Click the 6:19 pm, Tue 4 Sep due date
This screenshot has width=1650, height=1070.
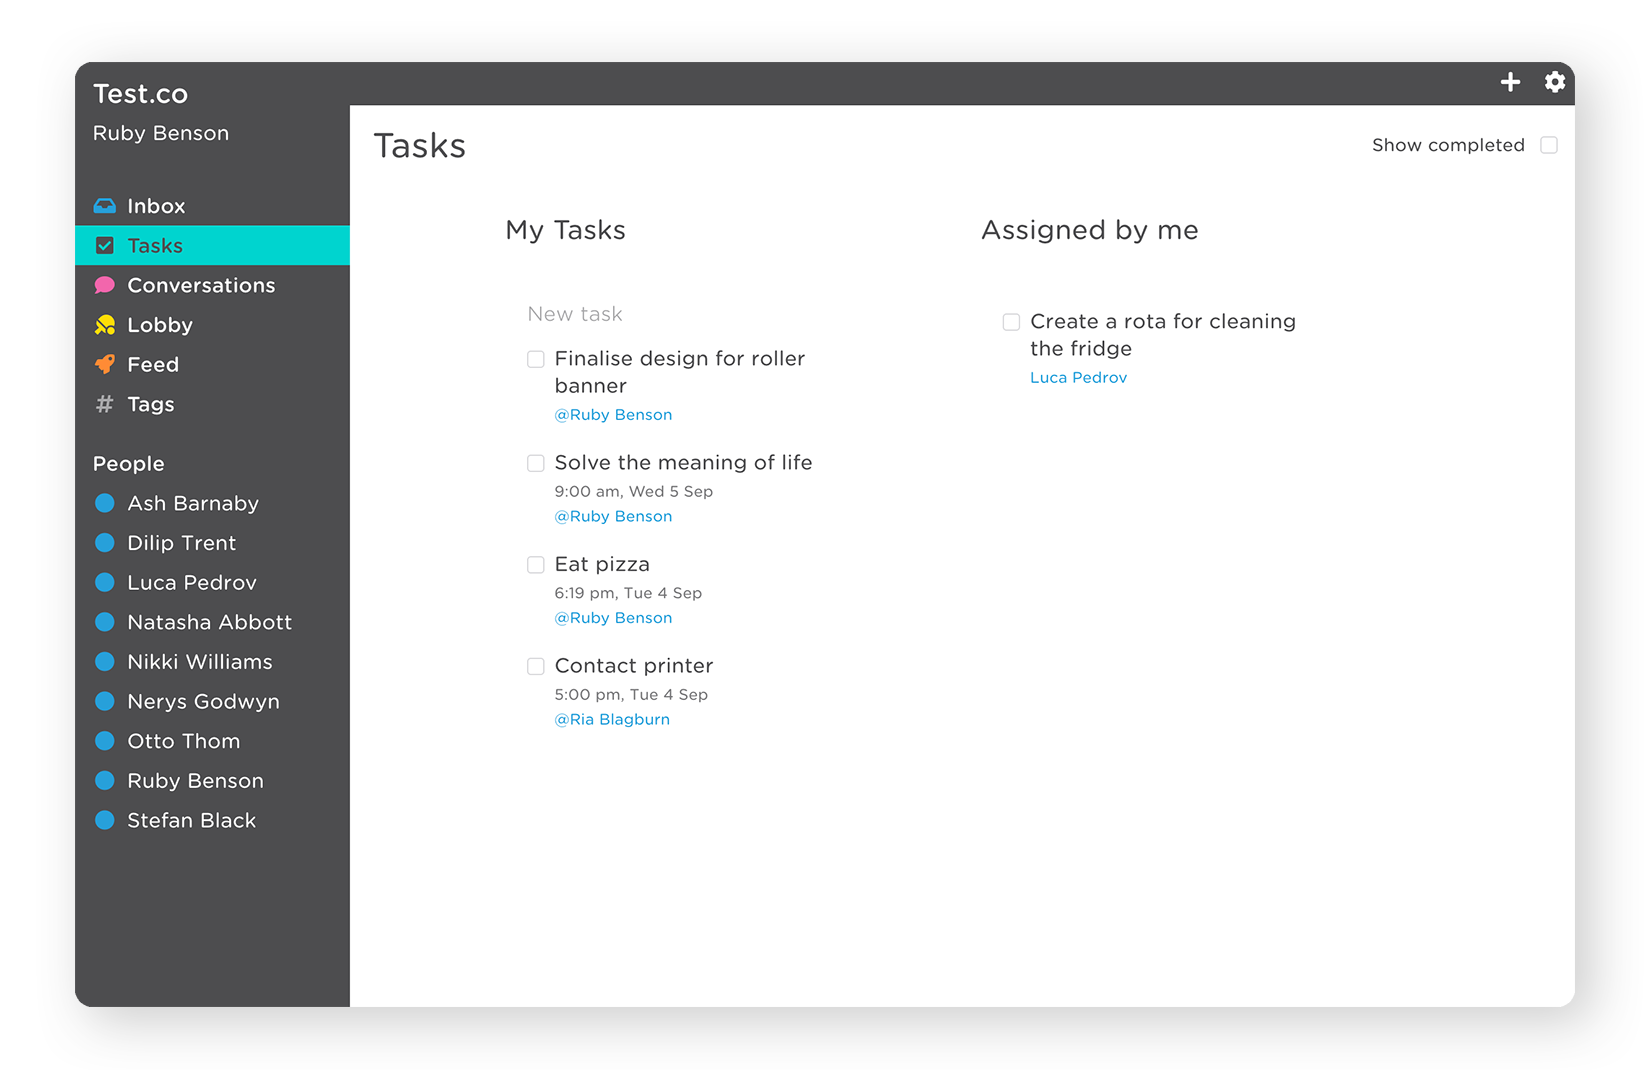628,593
